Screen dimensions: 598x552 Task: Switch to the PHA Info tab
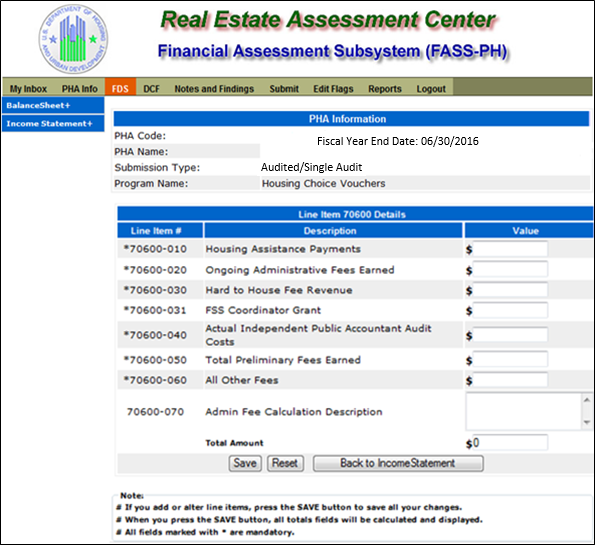[80, 89]
